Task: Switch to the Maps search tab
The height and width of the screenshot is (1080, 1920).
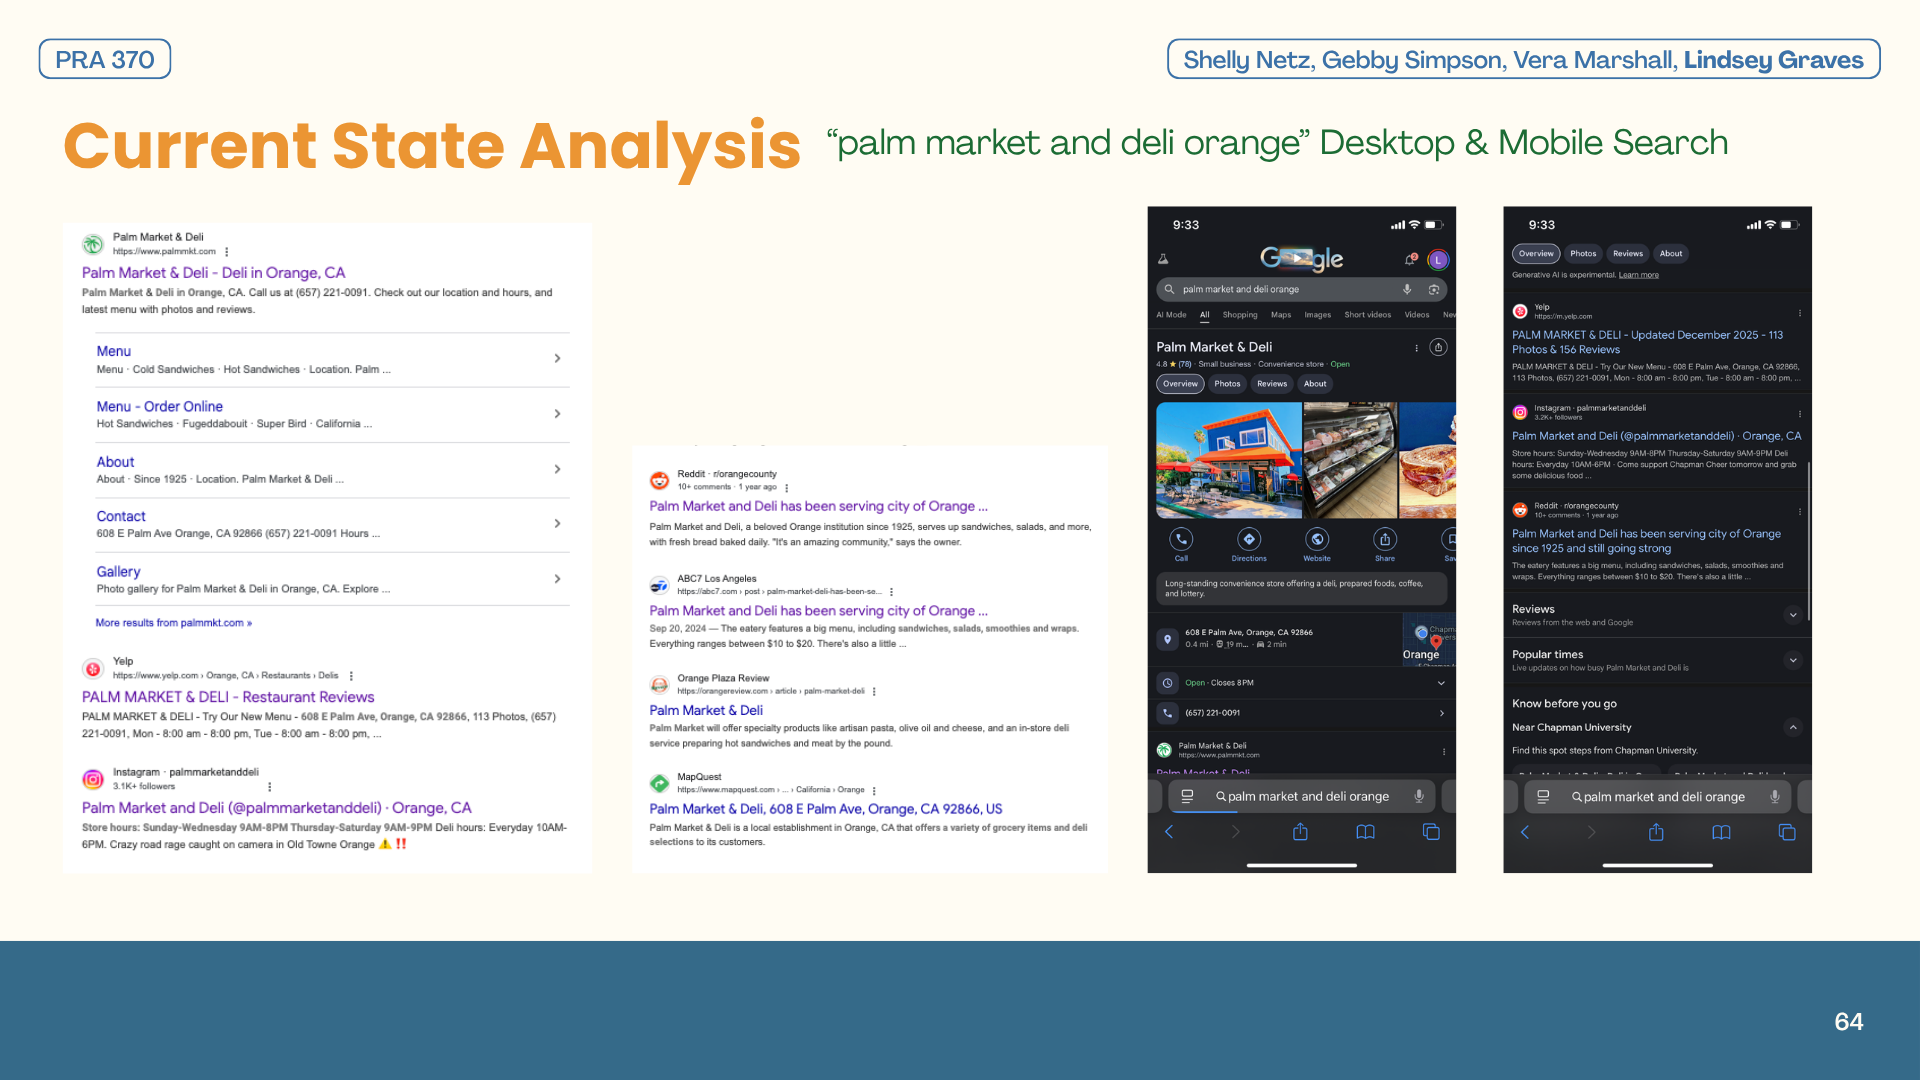Action: [1281, 315]
